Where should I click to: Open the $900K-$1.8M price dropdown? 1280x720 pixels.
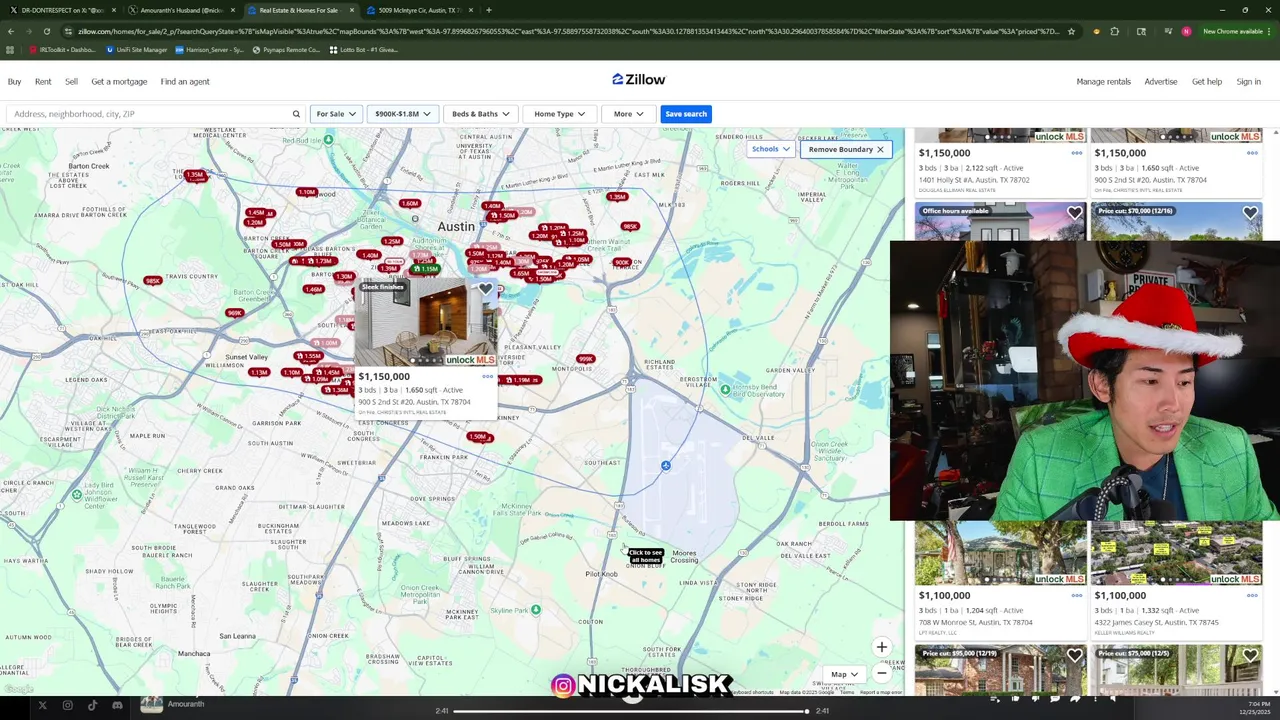click(402, 114)
